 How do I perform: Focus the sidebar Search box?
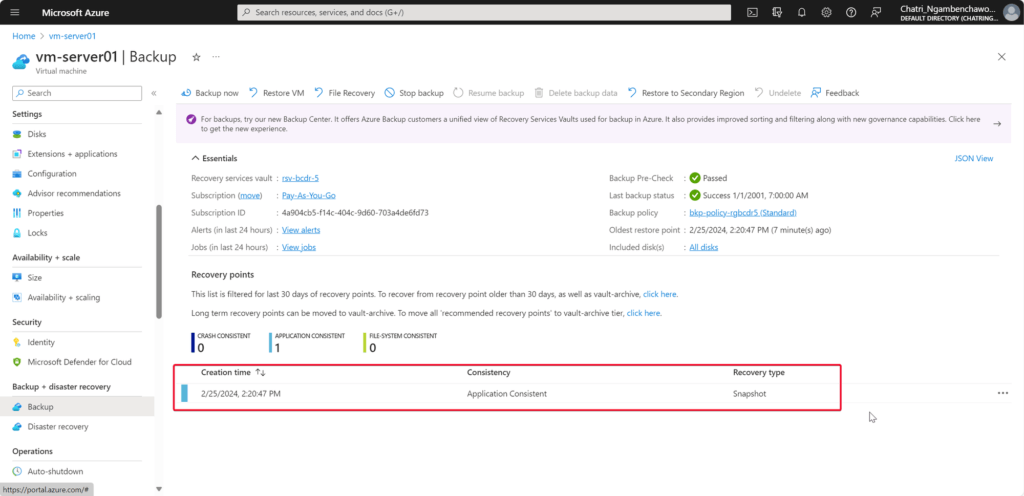point(77,93)
